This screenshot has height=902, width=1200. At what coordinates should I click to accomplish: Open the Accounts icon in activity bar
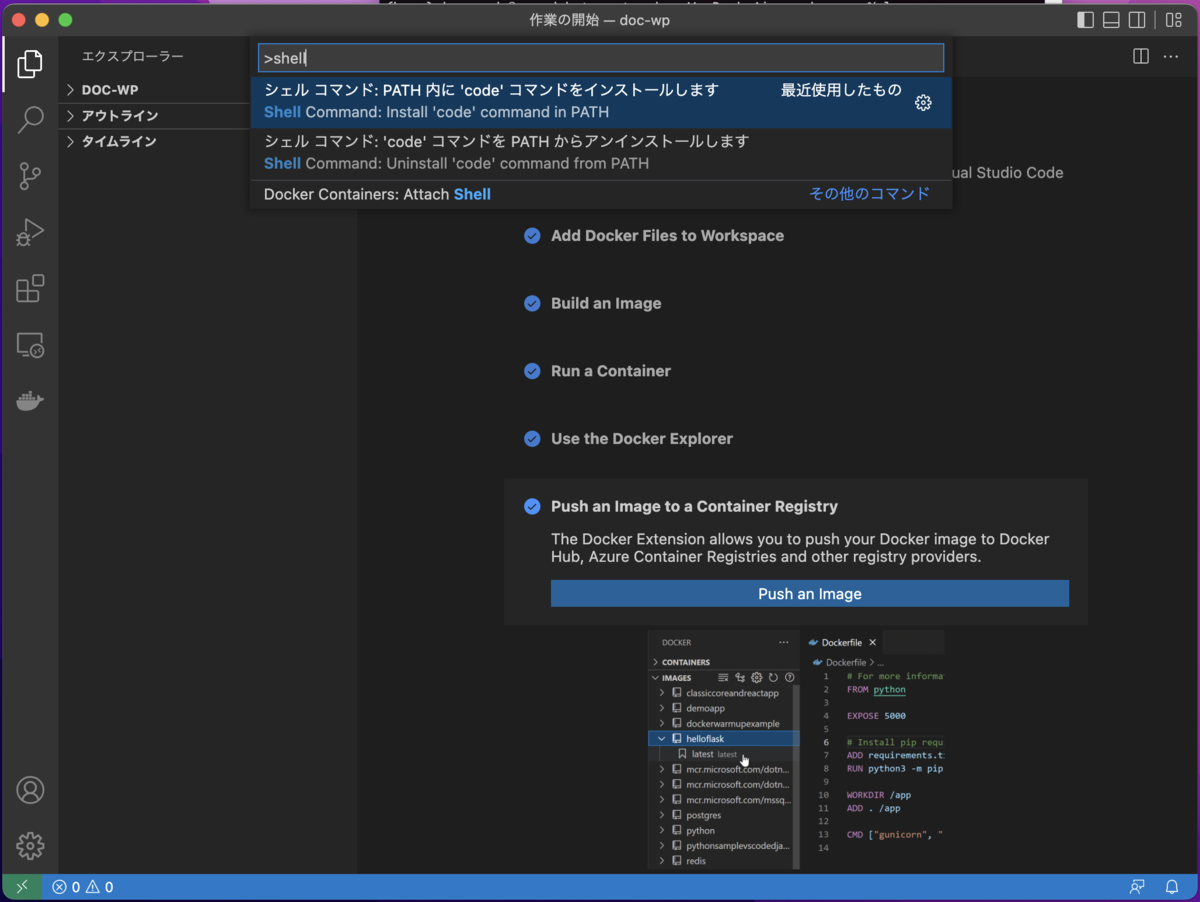[30, 790]
